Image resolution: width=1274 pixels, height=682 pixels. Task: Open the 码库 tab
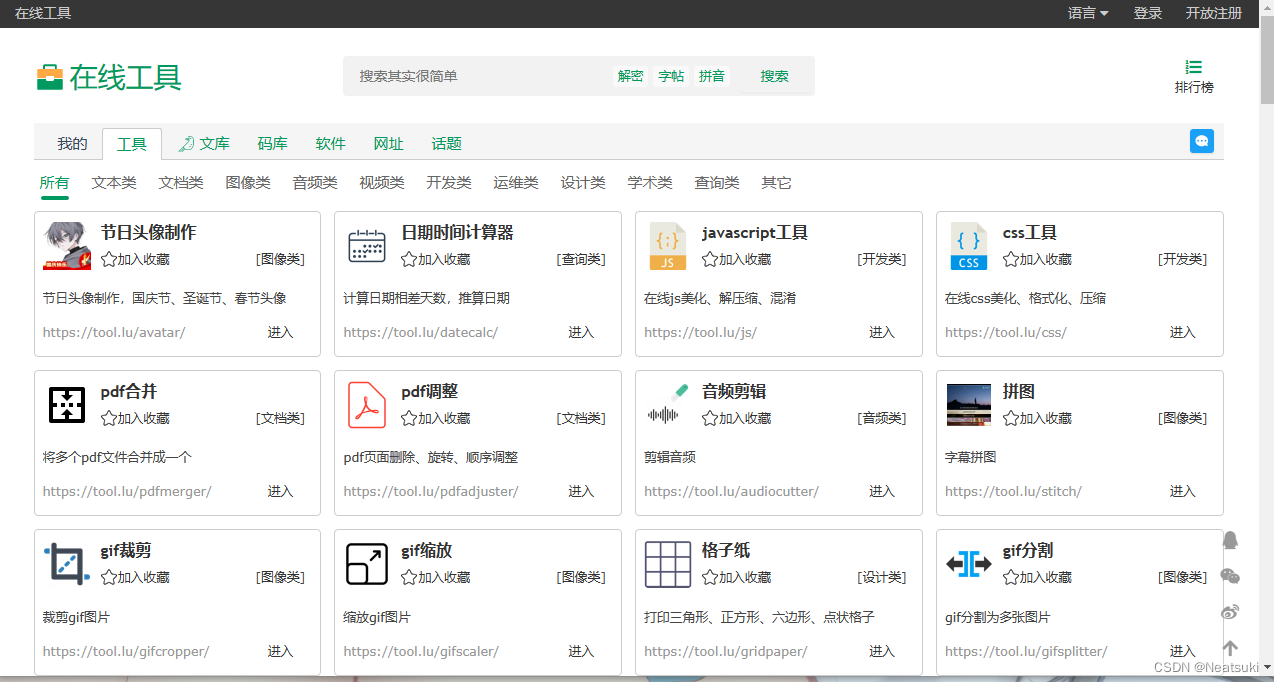(272, 143)
